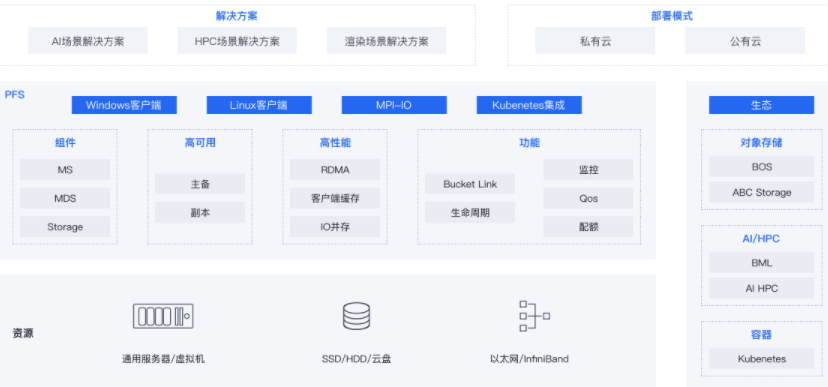
Task: Open the HPC场景解决方案 box
Action: (237, 41)
